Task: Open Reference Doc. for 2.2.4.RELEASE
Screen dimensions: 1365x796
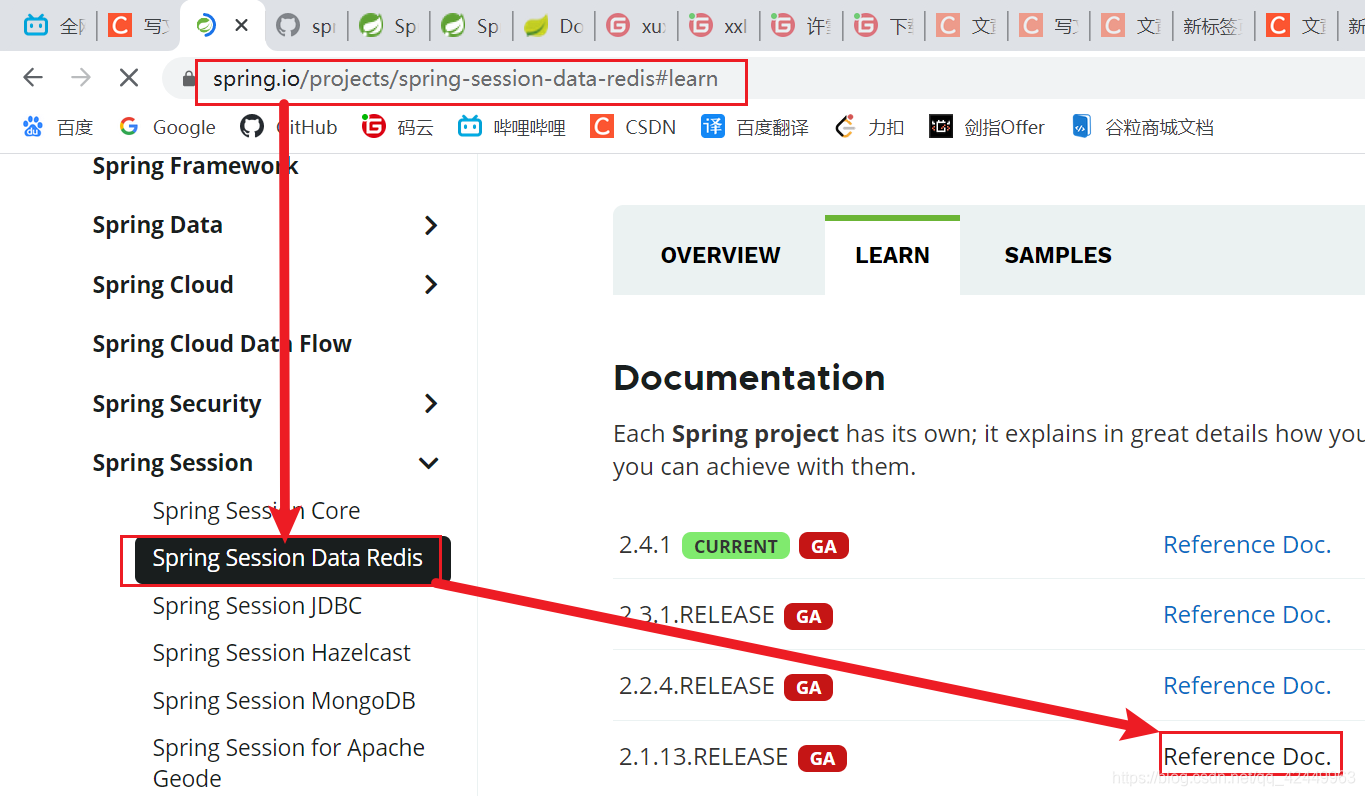Action: [1247, 686]
